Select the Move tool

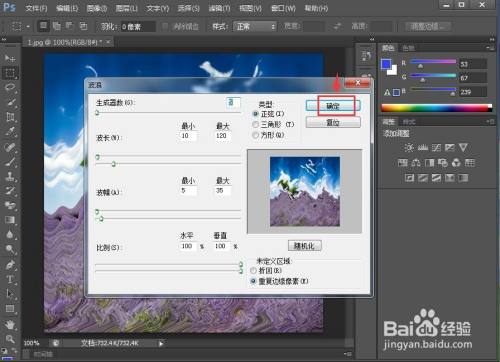coord(10,58)
